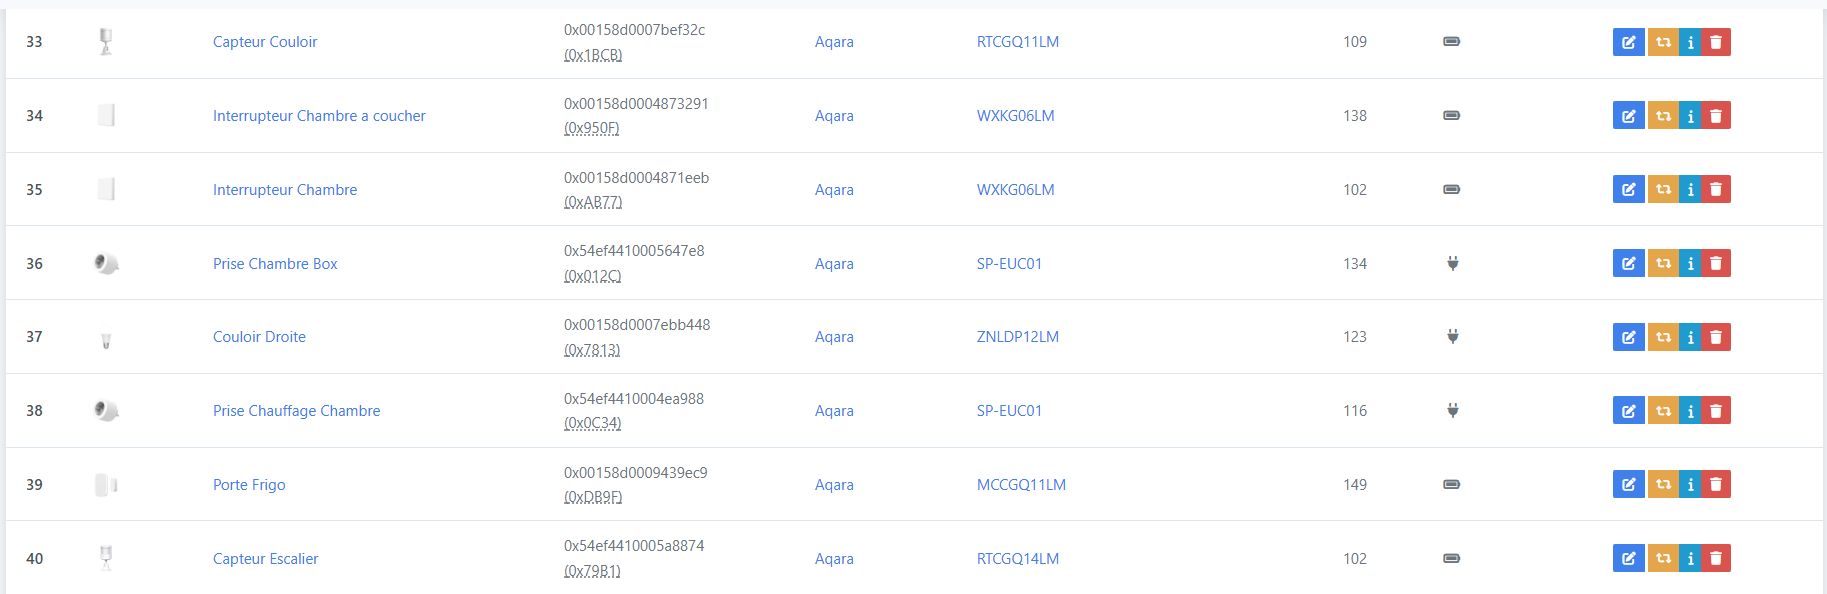
Task: Delete the Couloir Droite device
Action: pyautogui.click(x=1716, y=337)
